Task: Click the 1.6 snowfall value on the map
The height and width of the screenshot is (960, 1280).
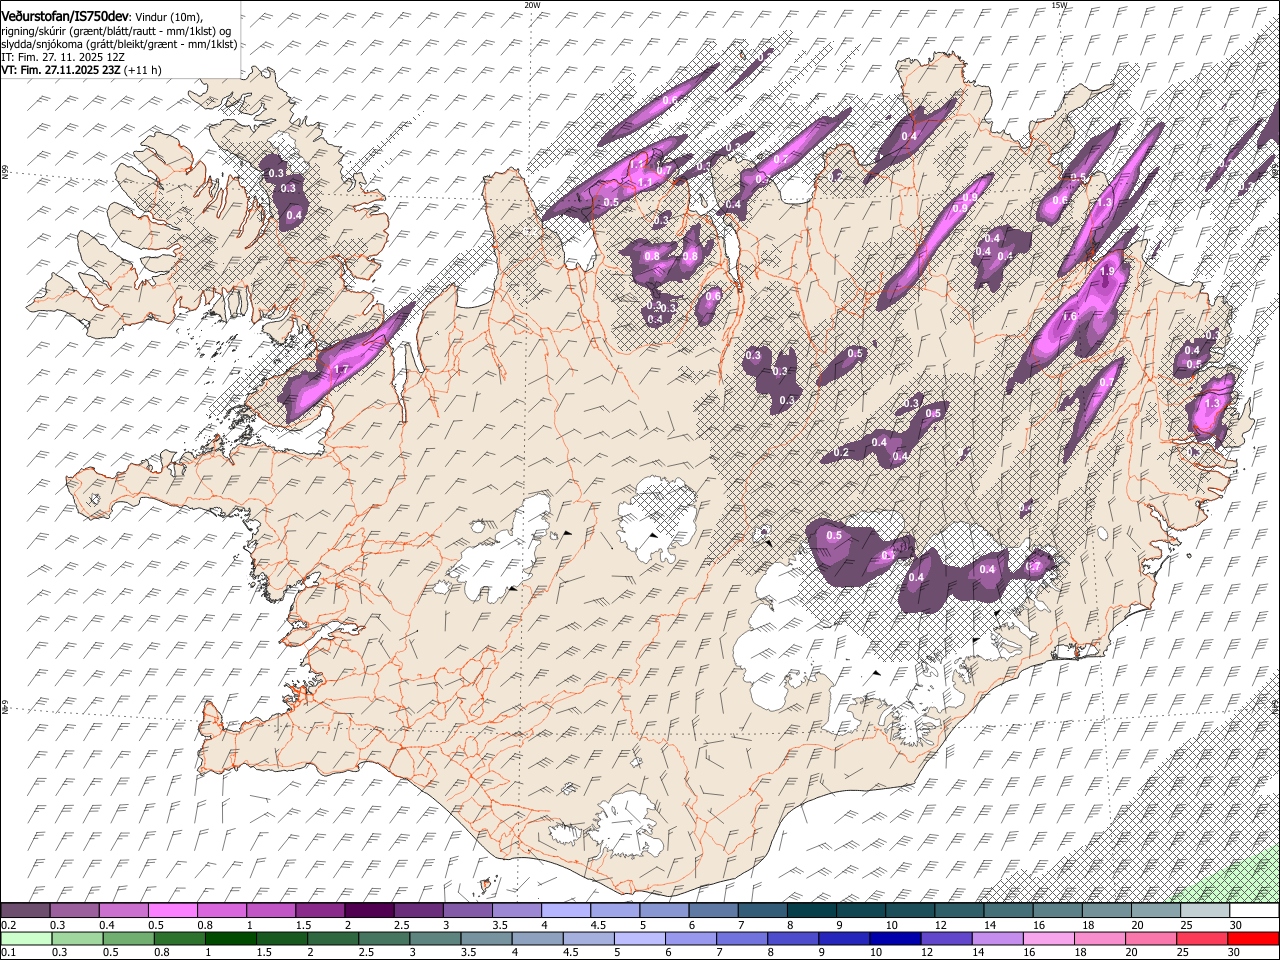Action: tap(1069, 317)
